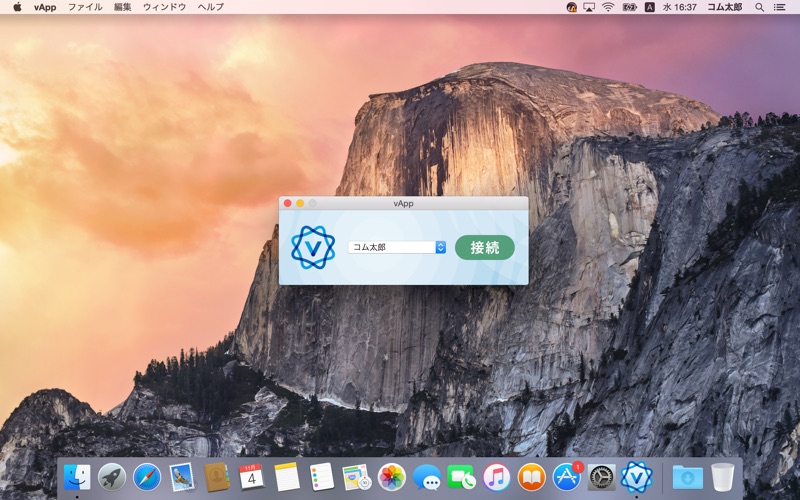Image resolution: width=800 pixels, height=500 pixels.
Task: Open the vApp application menu
Action: click(45, 7)
